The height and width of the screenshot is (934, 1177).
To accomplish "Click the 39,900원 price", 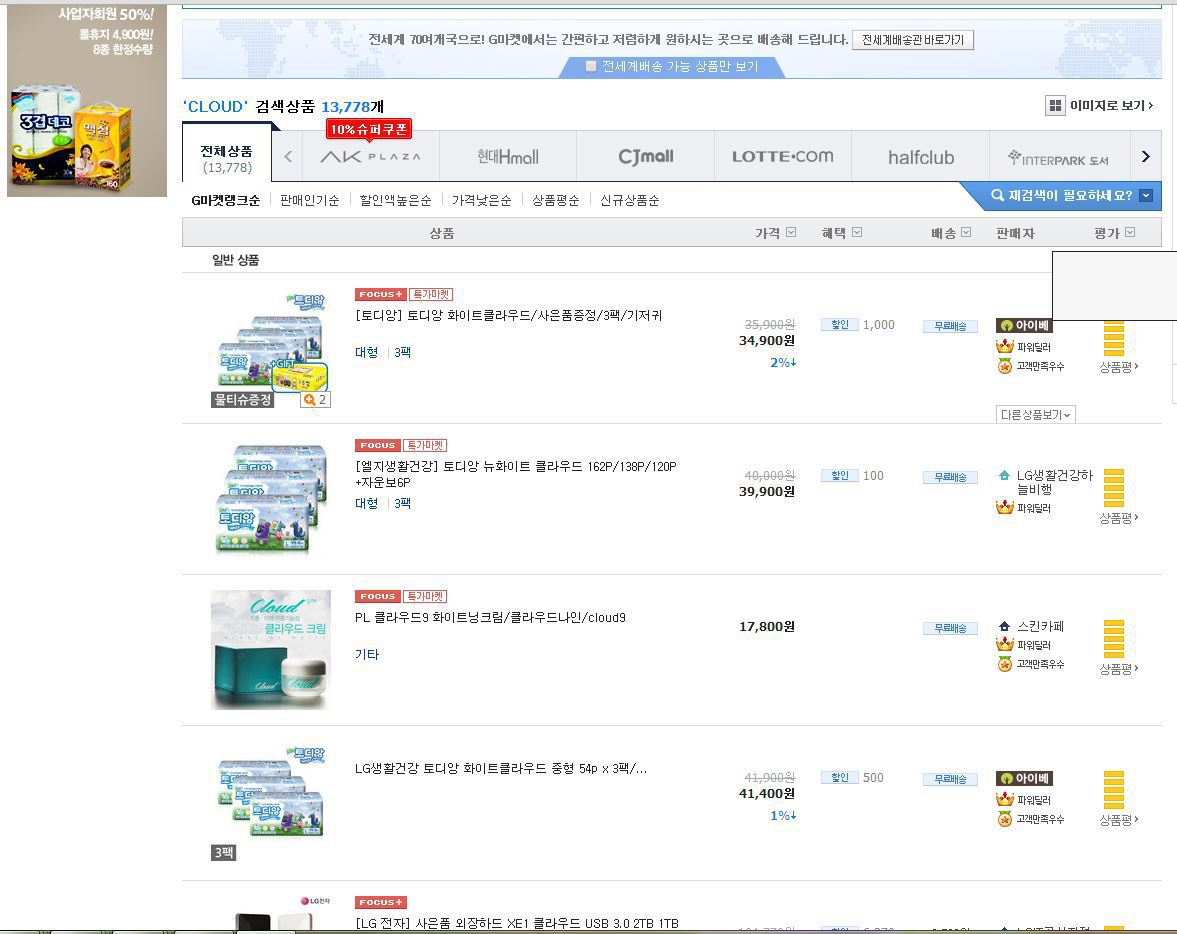I will click(x=766, y=492).
